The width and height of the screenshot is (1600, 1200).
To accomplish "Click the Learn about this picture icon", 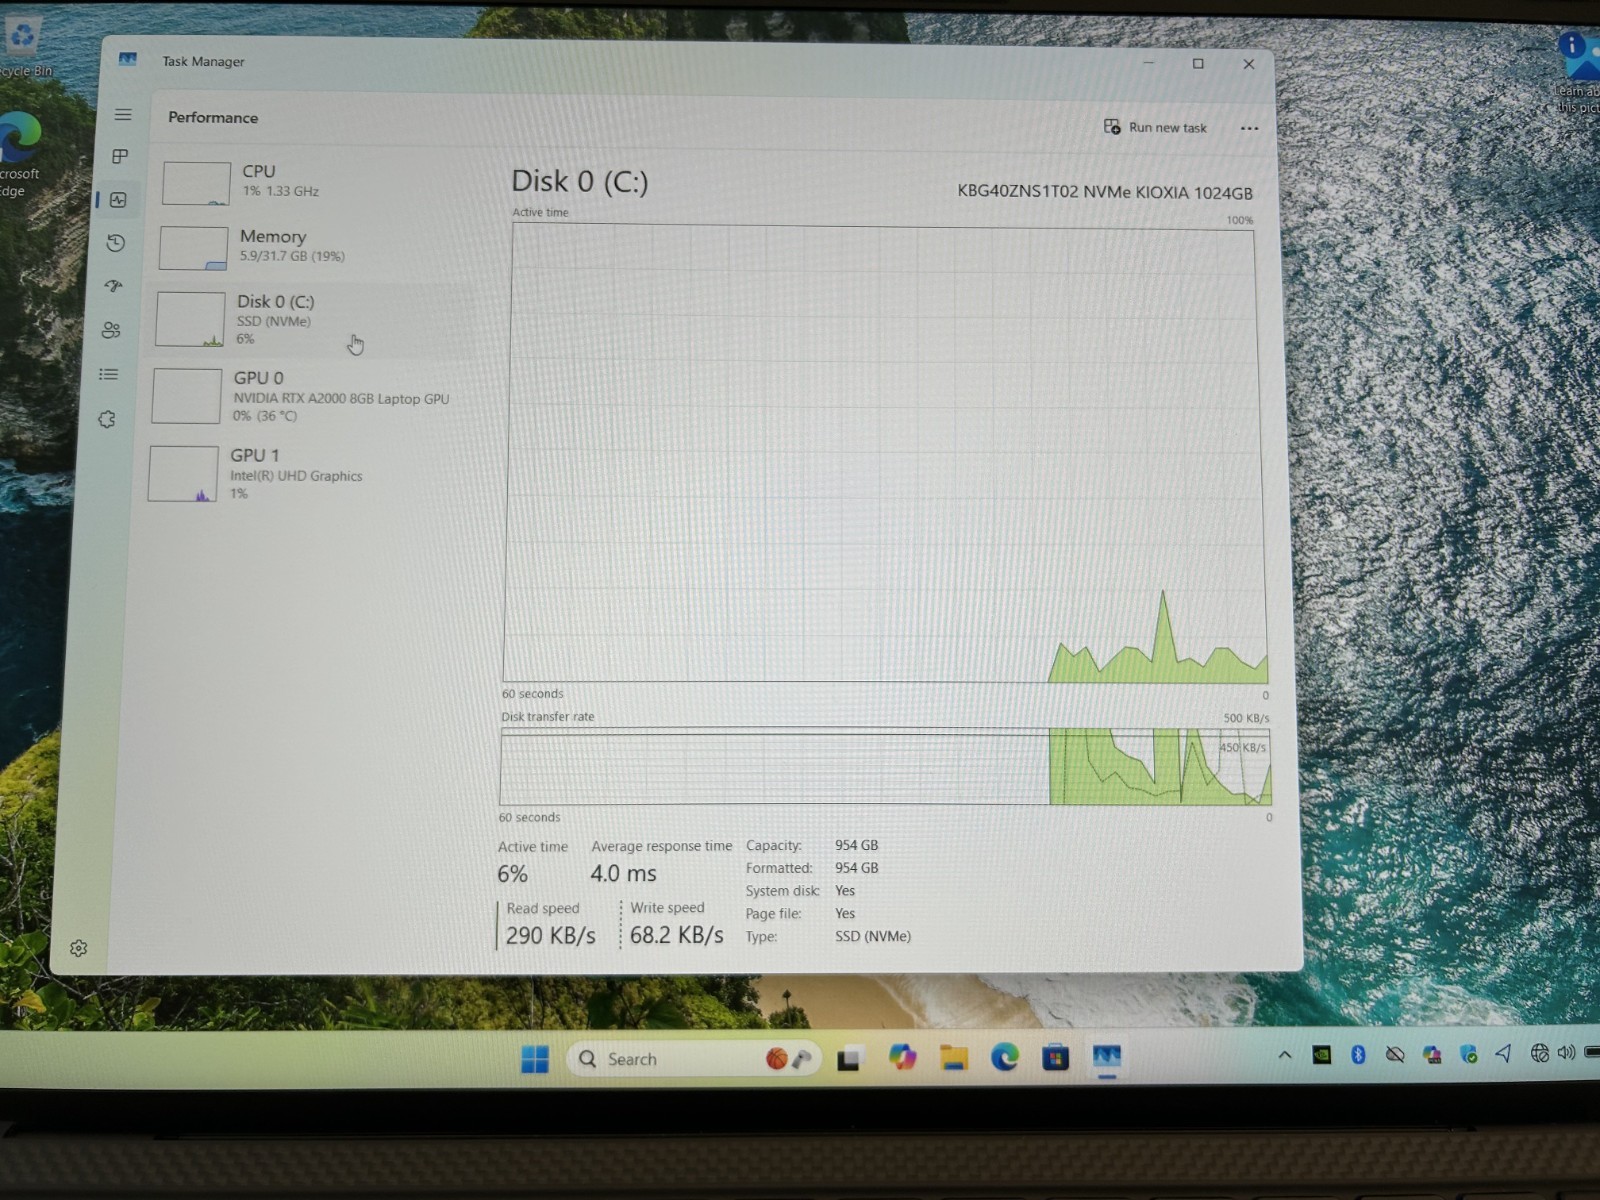I will [x=1577, y=70].
